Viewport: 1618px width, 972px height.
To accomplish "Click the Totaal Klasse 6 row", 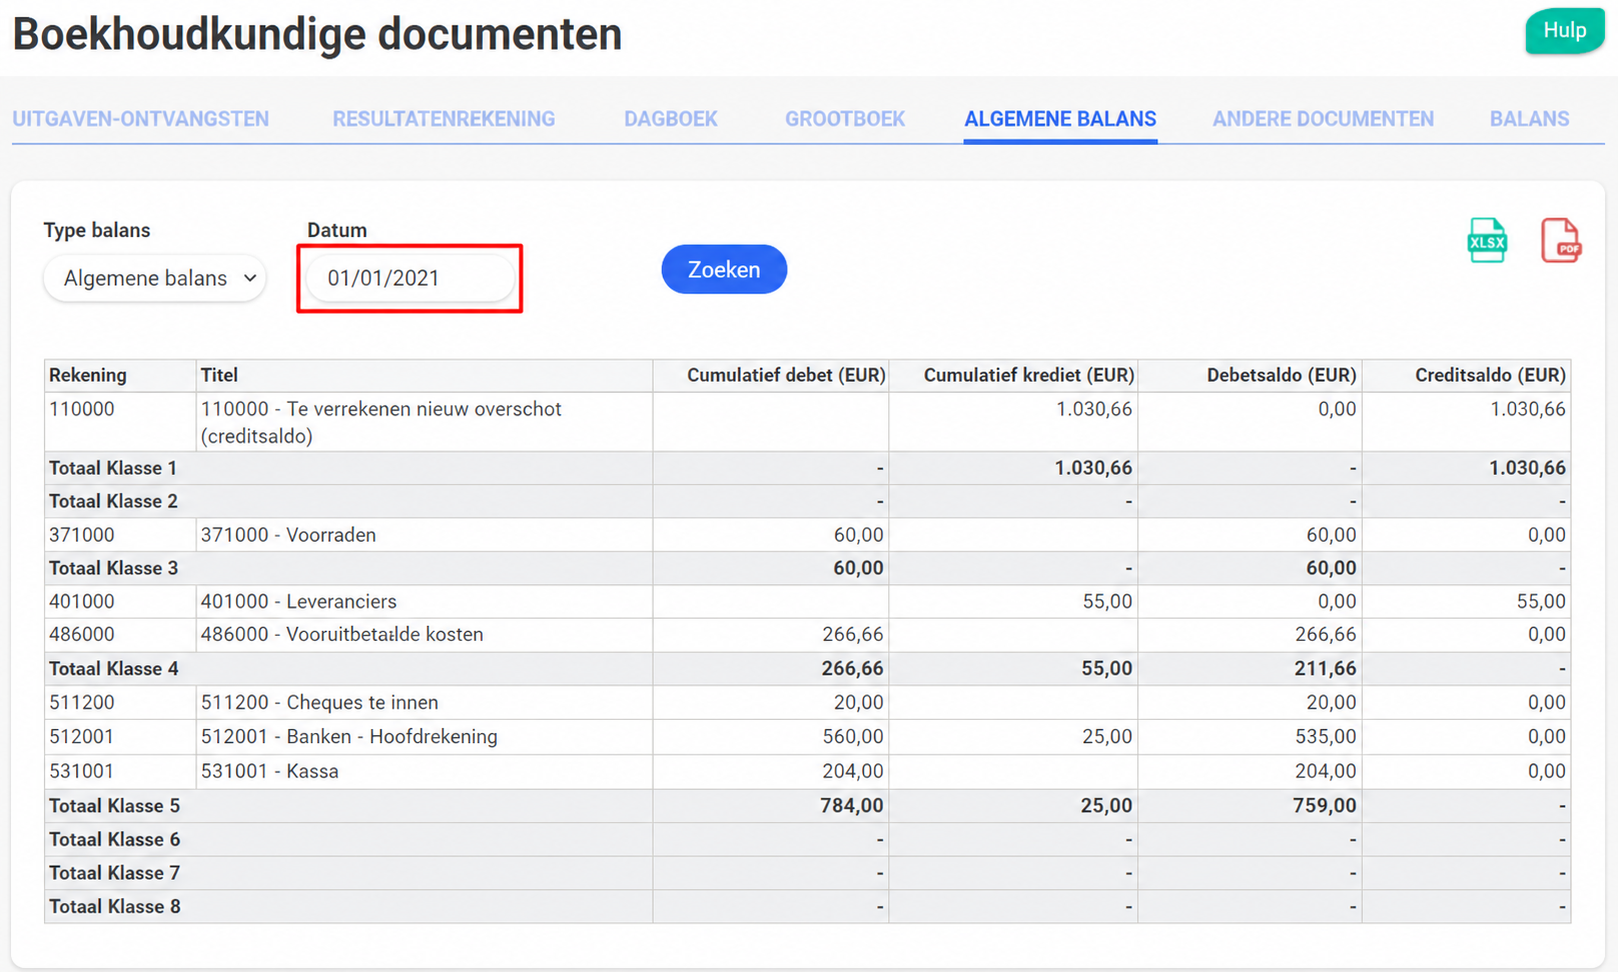I will tap(807, 839).
